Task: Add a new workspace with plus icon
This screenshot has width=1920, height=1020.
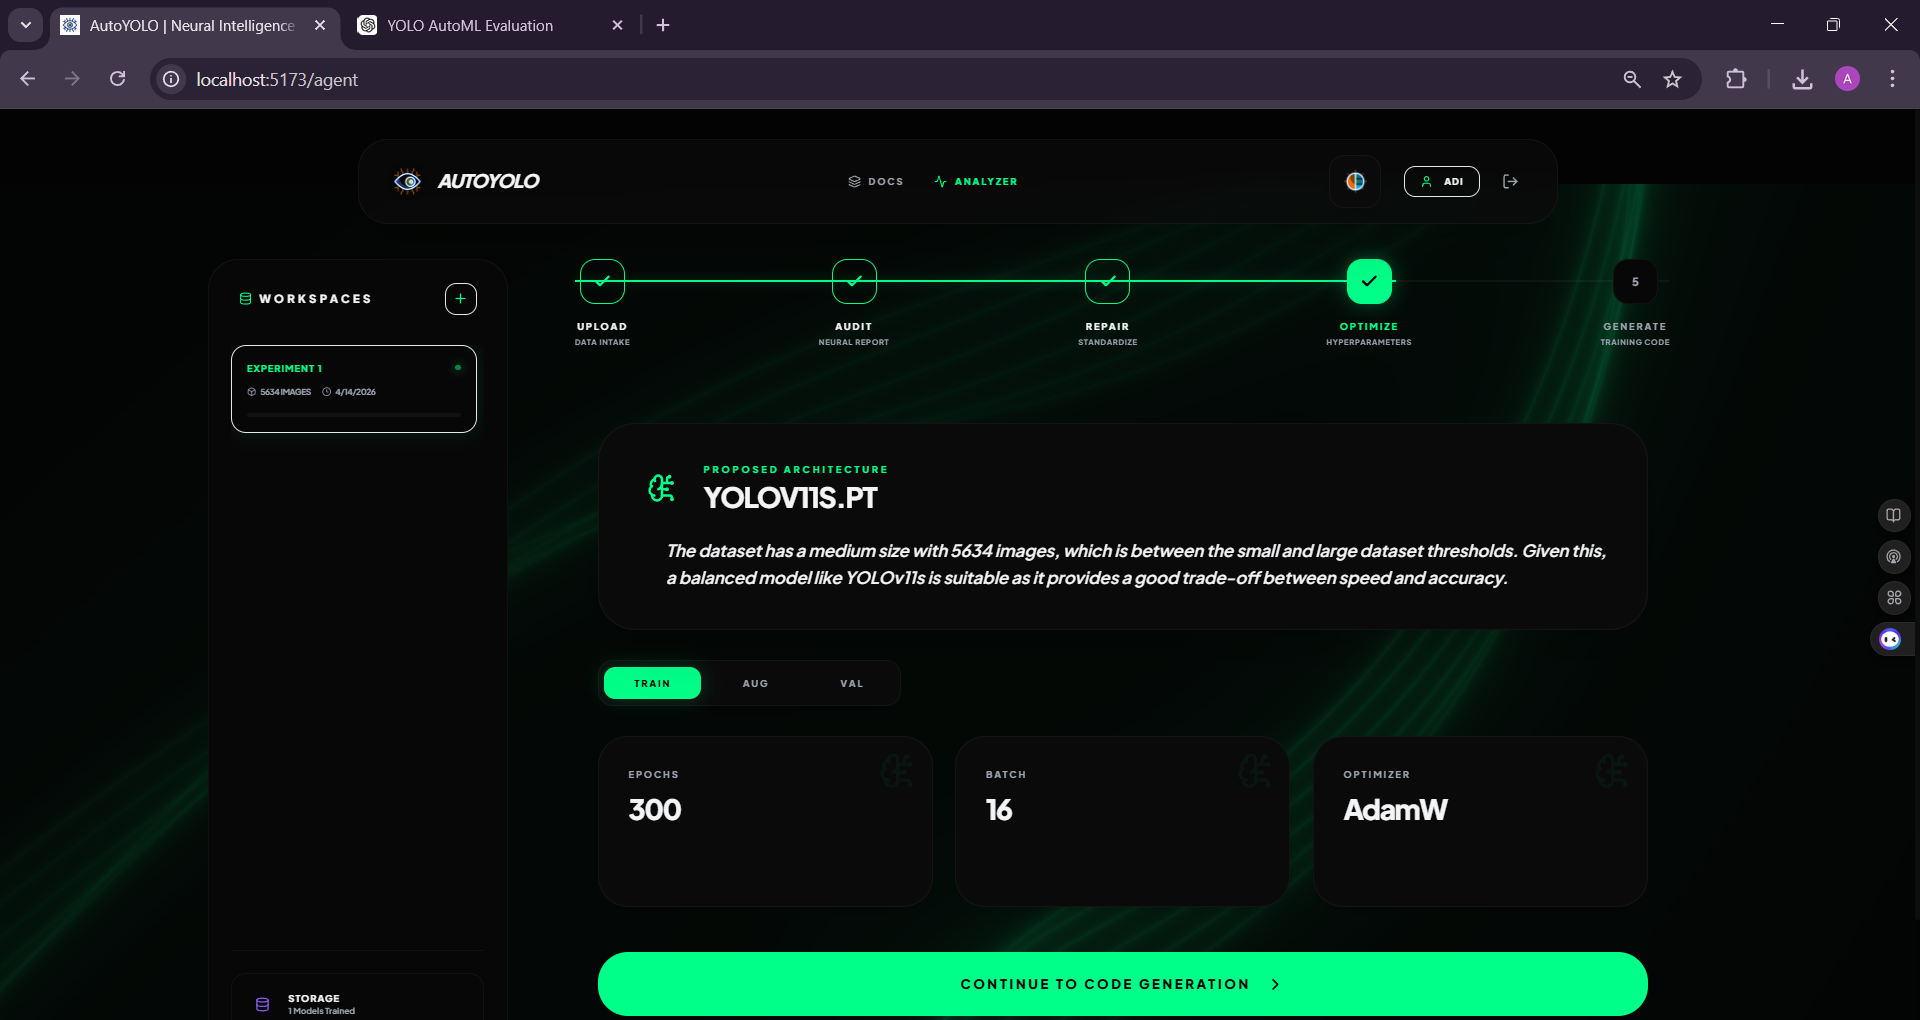Action: tap(460, 299)
